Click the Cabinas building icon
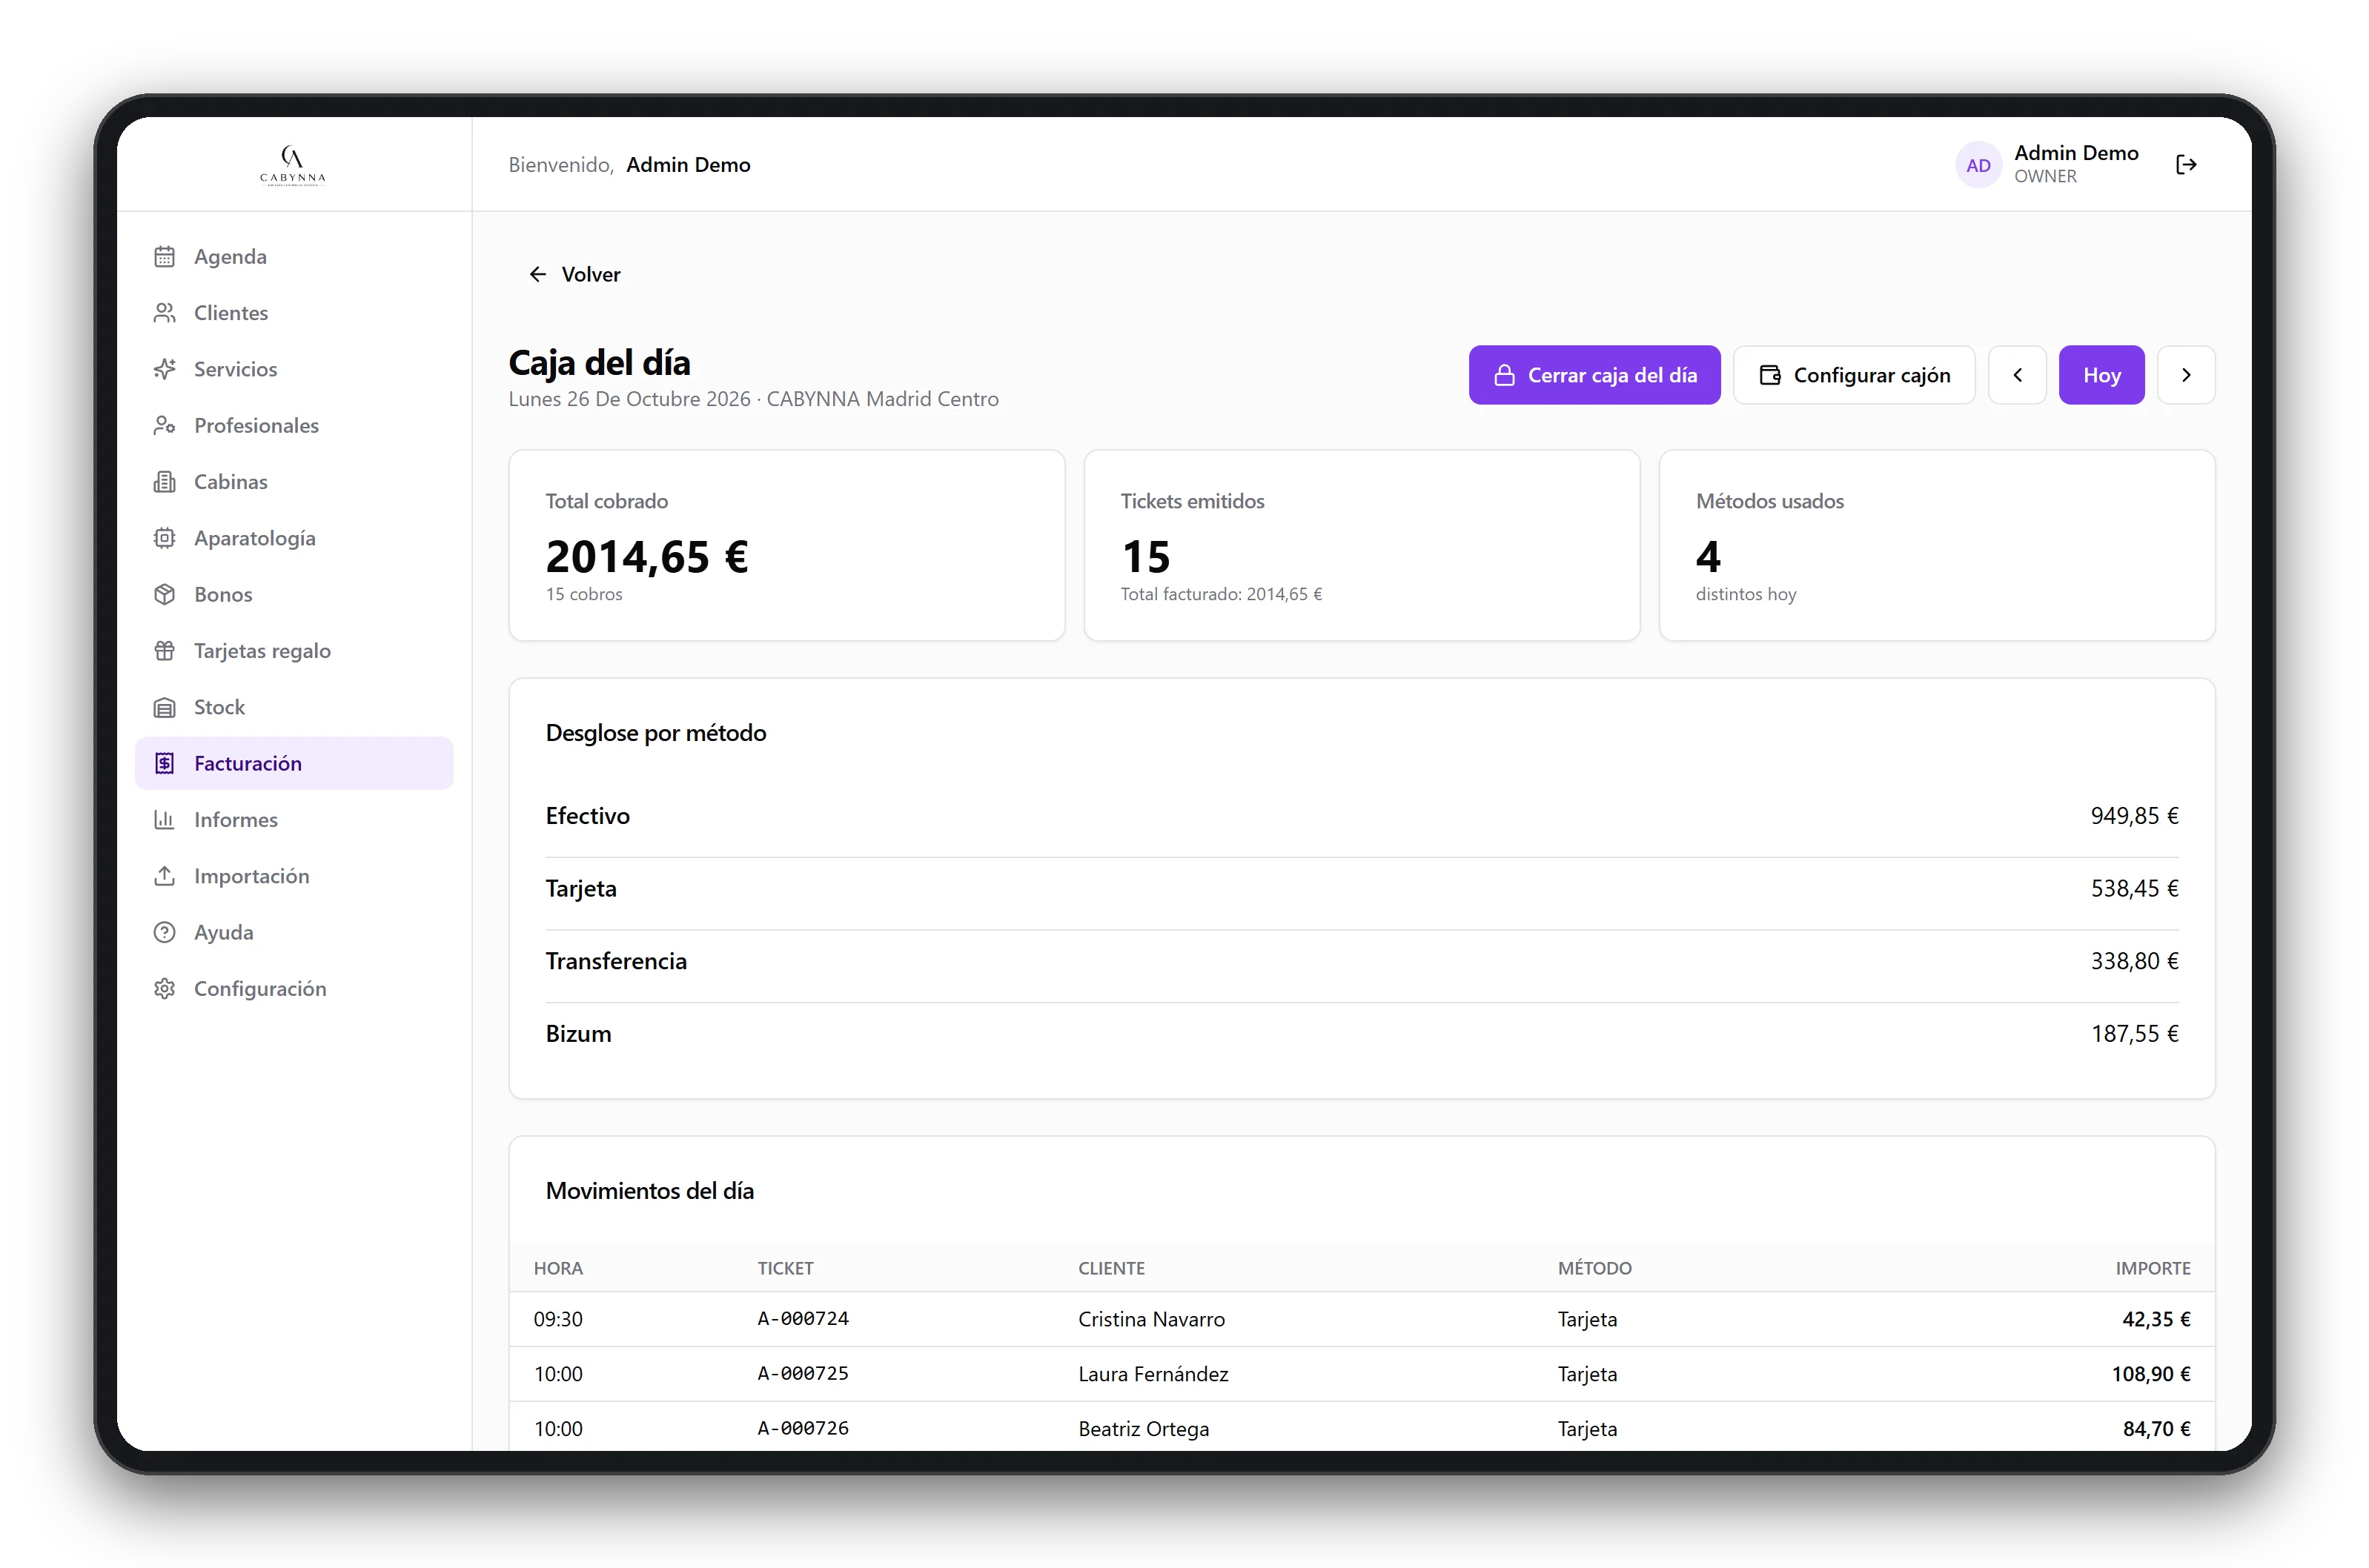This screenshot has width=2369, height=1568. click(x=165, y=482)
